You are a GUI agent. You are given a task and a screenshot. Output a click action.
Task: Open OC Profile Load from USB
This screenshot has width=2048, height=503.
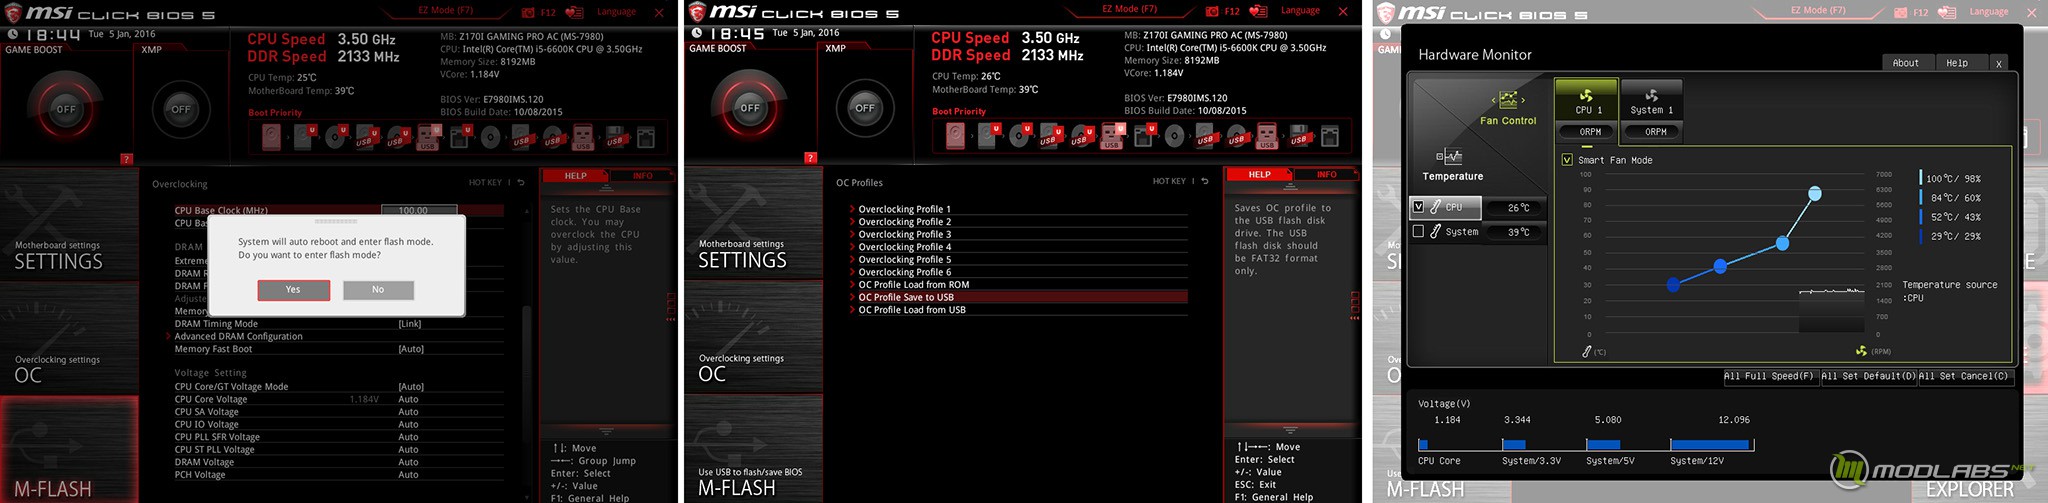click(x=1018, y=310)
